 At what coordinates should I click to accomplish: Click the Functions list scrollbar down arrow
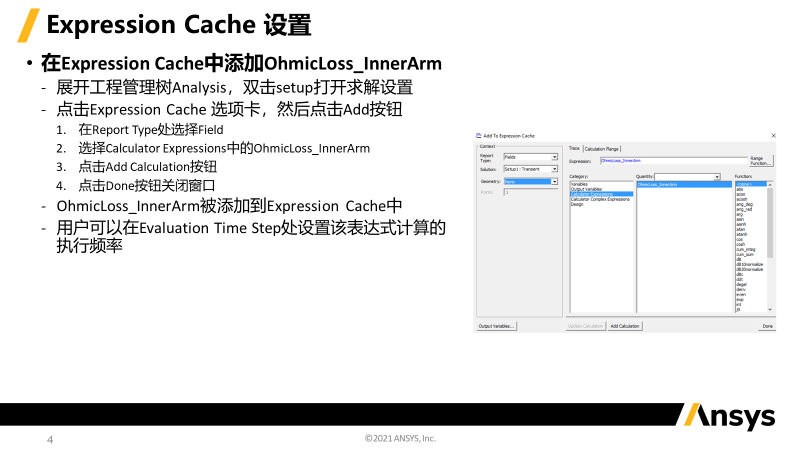[770, 311]
